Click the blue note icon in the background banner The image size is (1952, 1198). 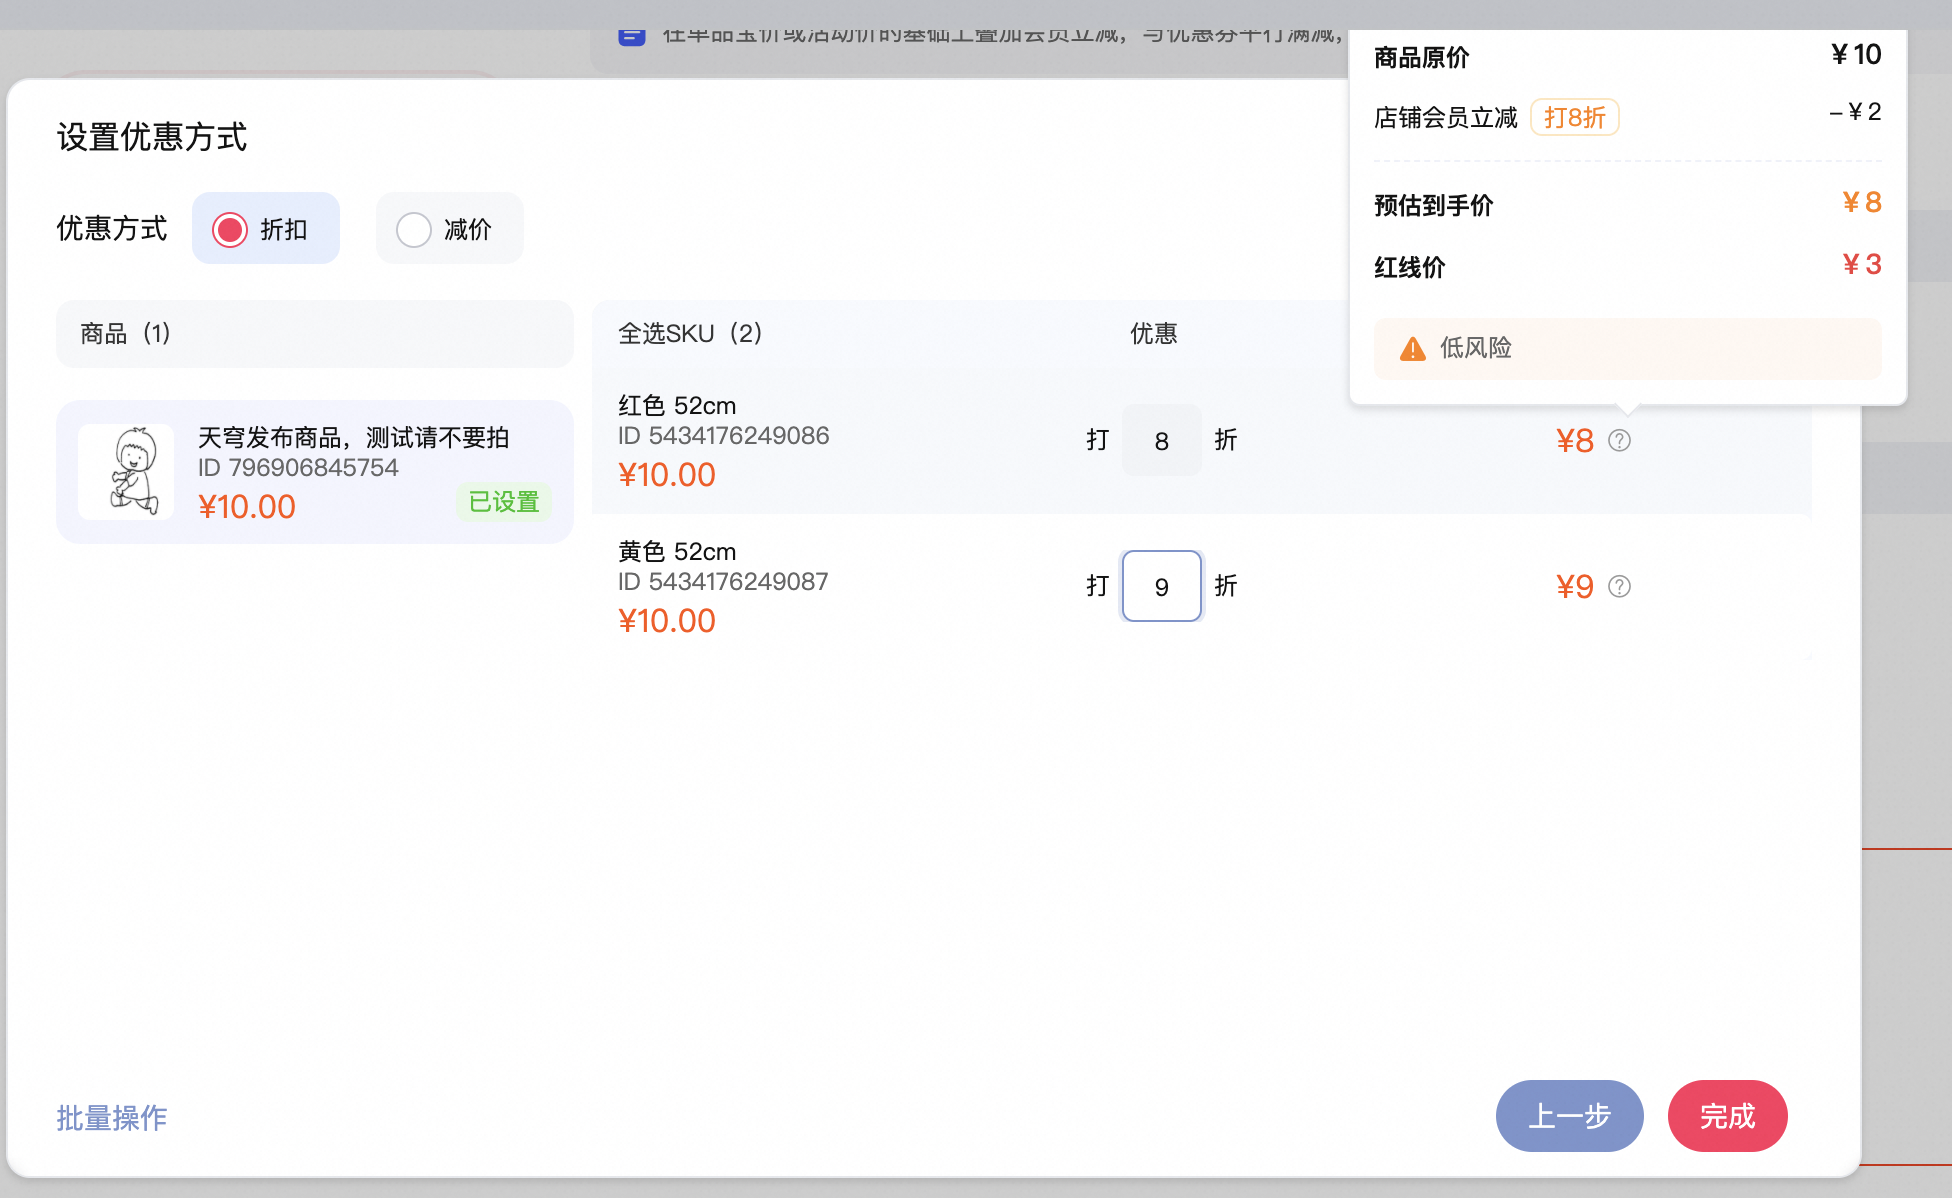631,37
